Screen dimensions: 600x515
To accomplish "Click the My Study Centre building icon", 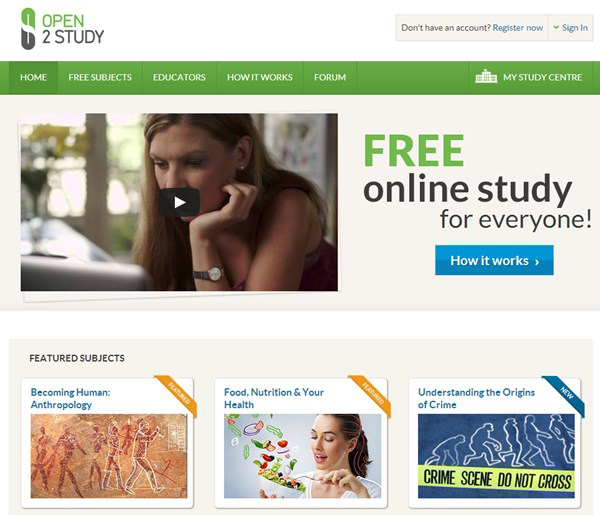I will 486,77.
